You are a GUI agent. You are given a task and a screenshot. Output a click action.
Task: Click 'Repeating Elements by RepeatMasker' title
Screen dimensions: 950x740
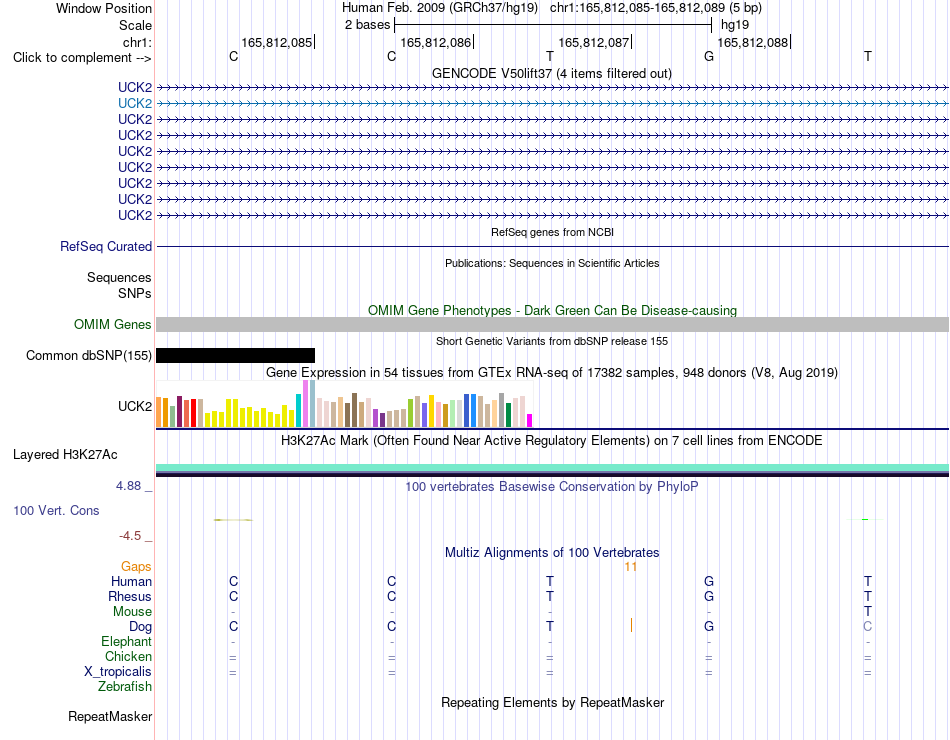(552, 702)
